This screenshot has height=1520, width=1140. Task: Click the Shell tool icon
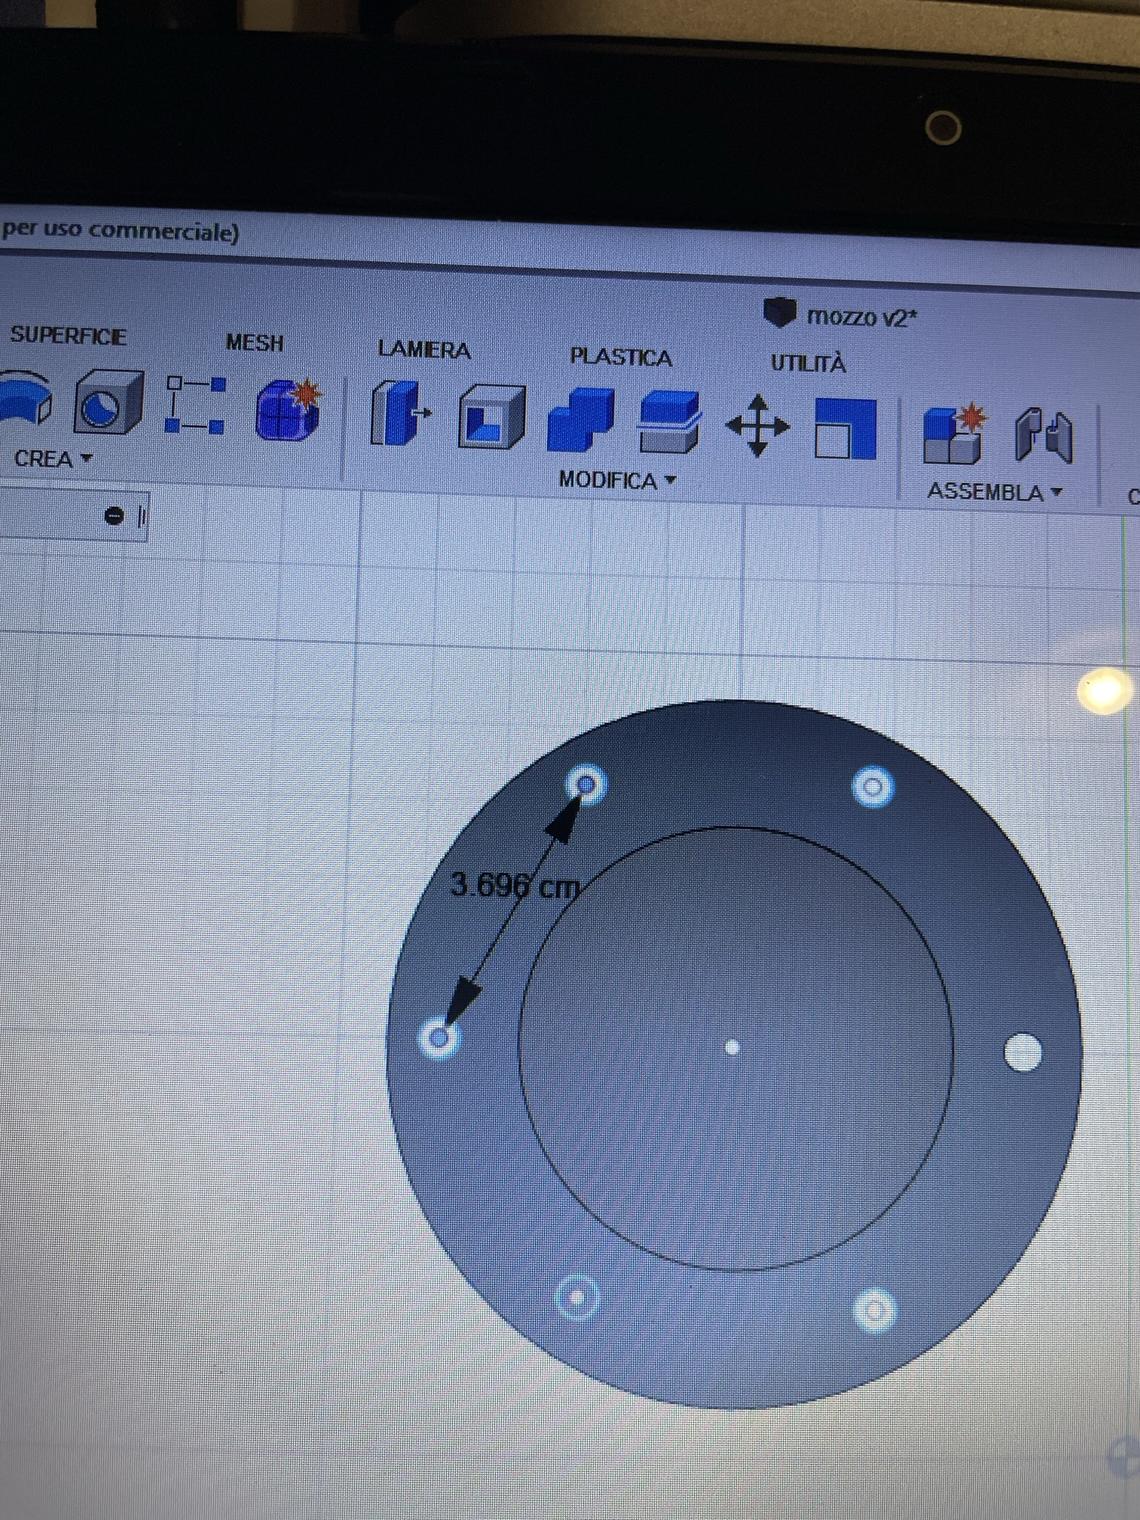point(492,417)
